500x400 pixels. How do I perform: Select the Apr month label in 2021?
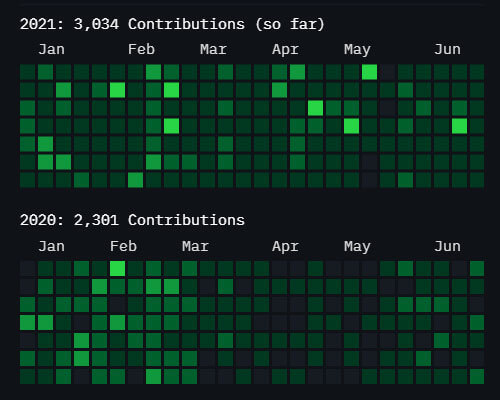coord(285,49)
